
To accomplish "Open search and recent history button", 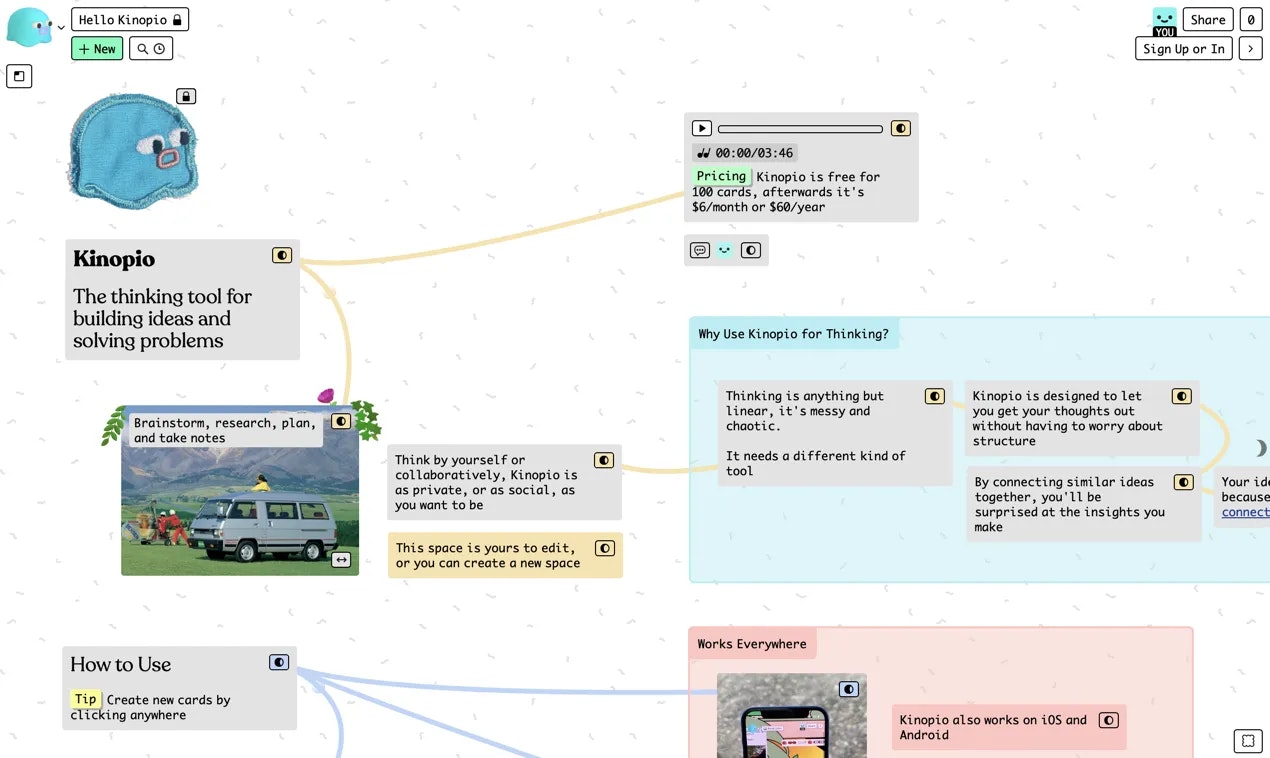I will point(151,48).
